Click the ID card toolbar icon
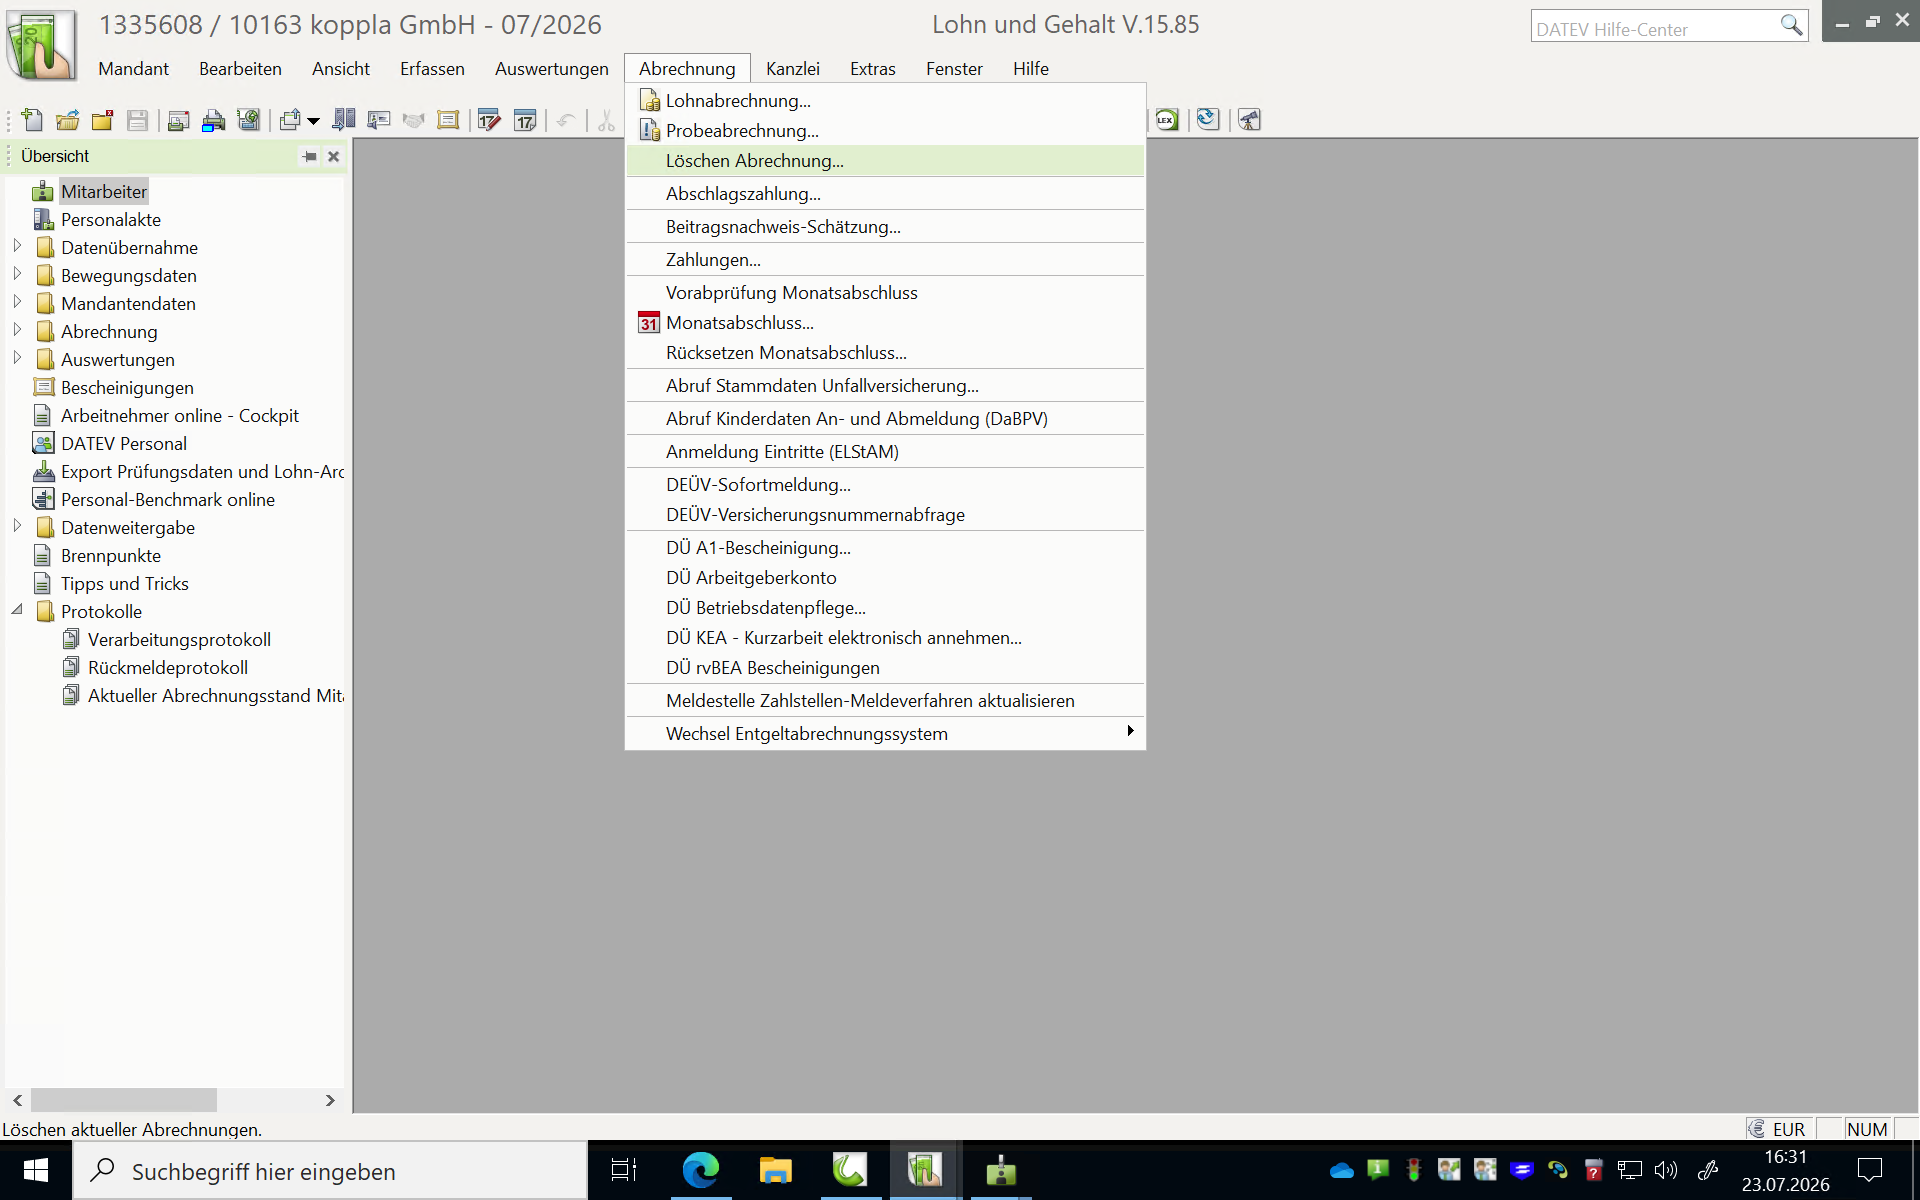The width and height of the screenshot is (1920, 1200). [x=378, y=120]
